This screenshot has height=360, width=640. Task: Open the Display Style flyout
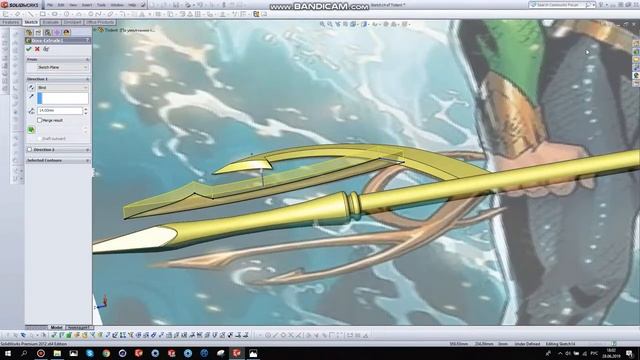click(364, 24)
